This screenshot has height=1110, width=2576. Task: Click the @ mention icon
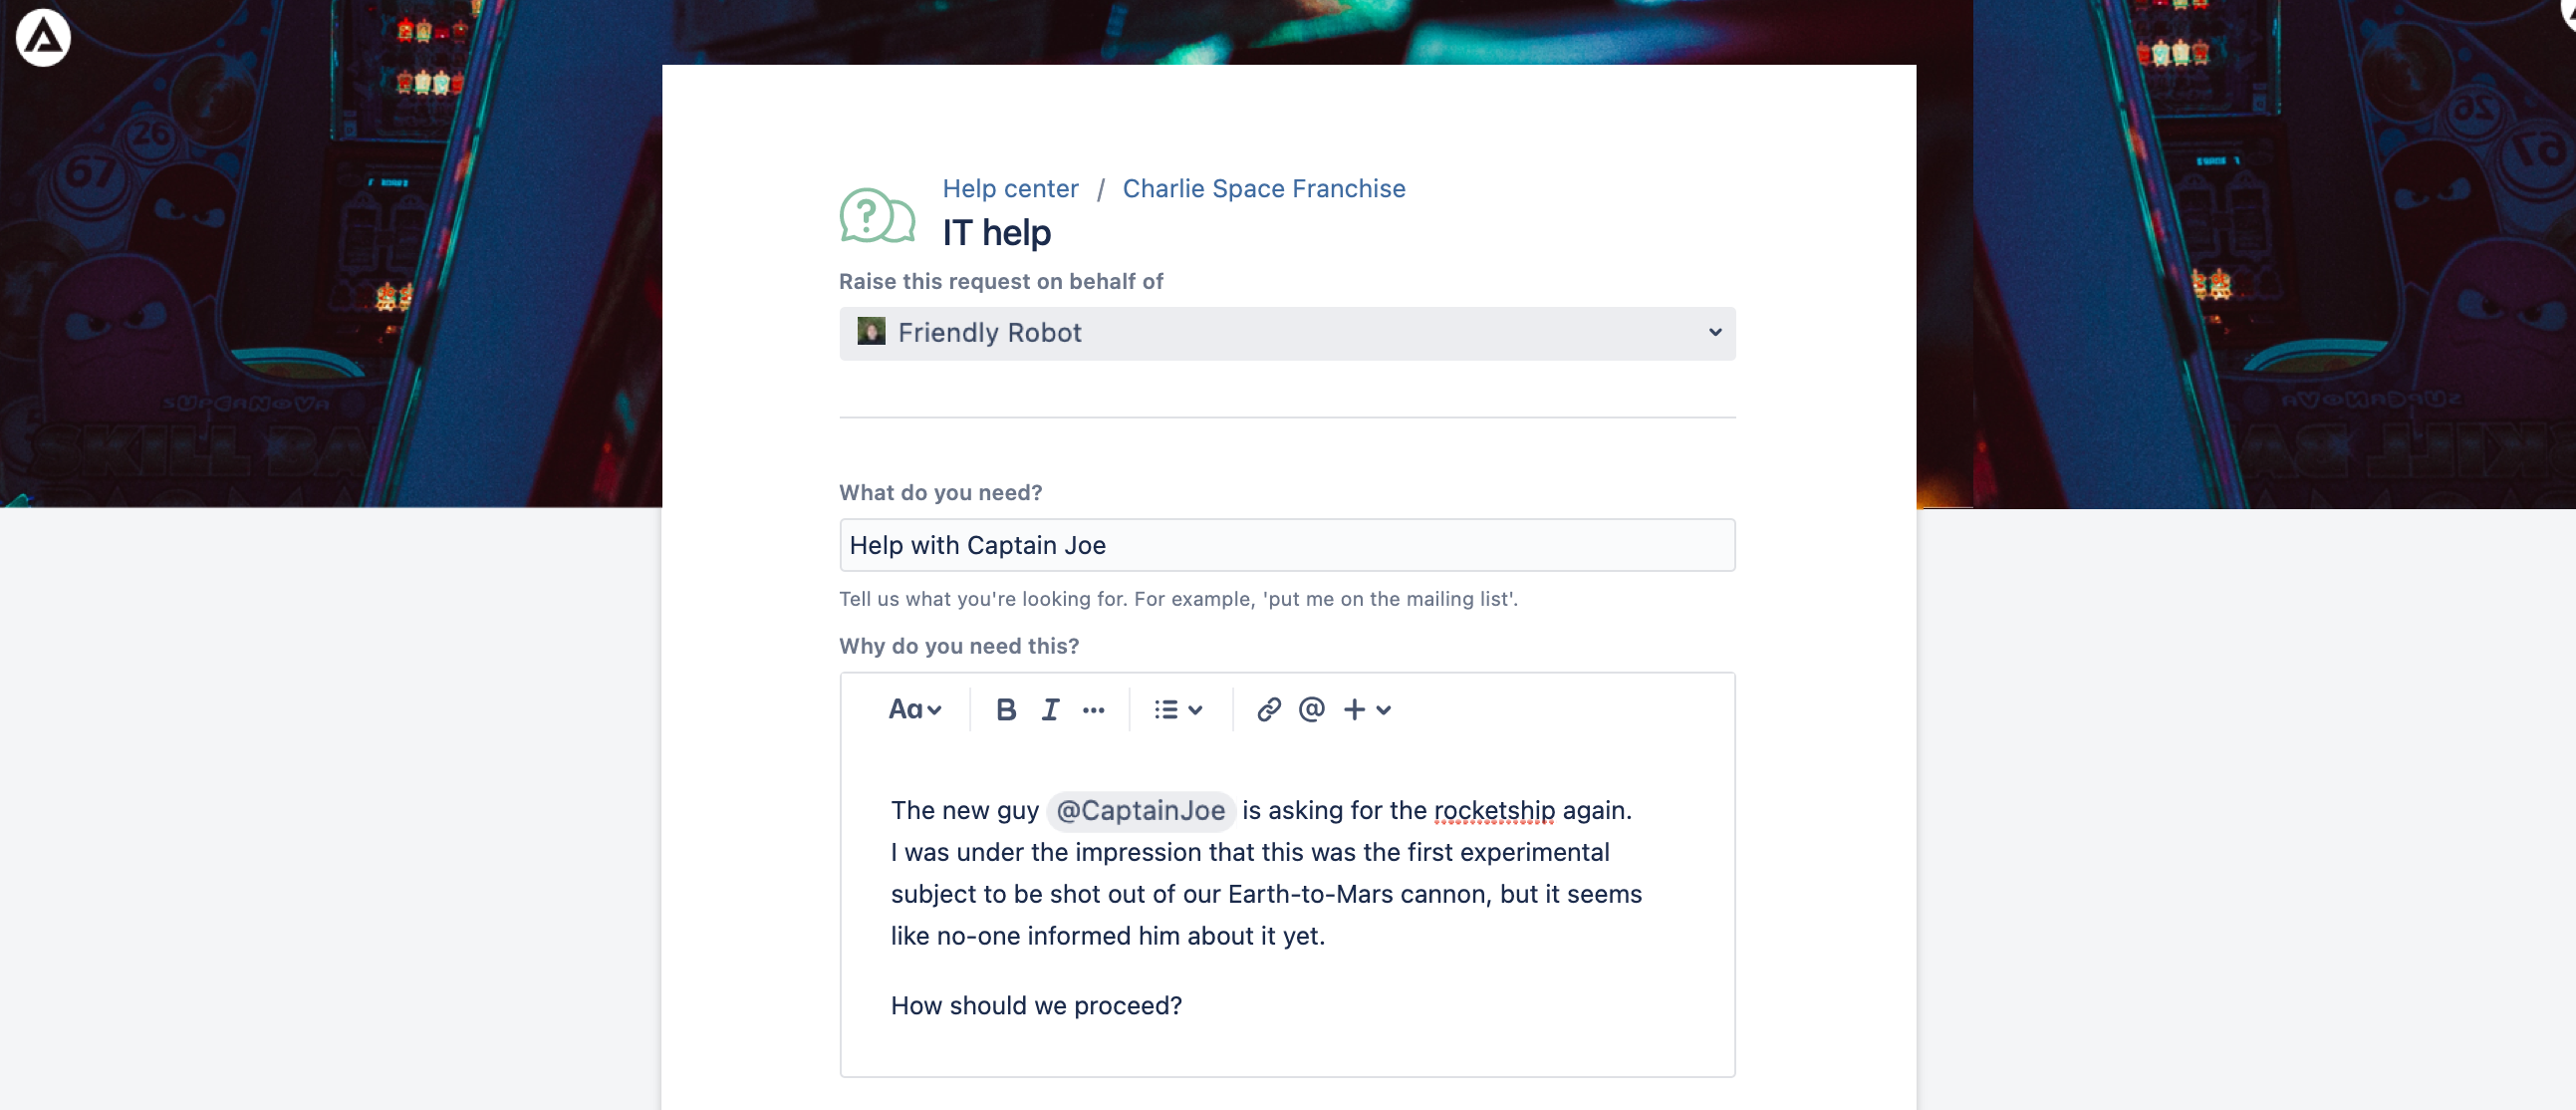point(1311,710)
